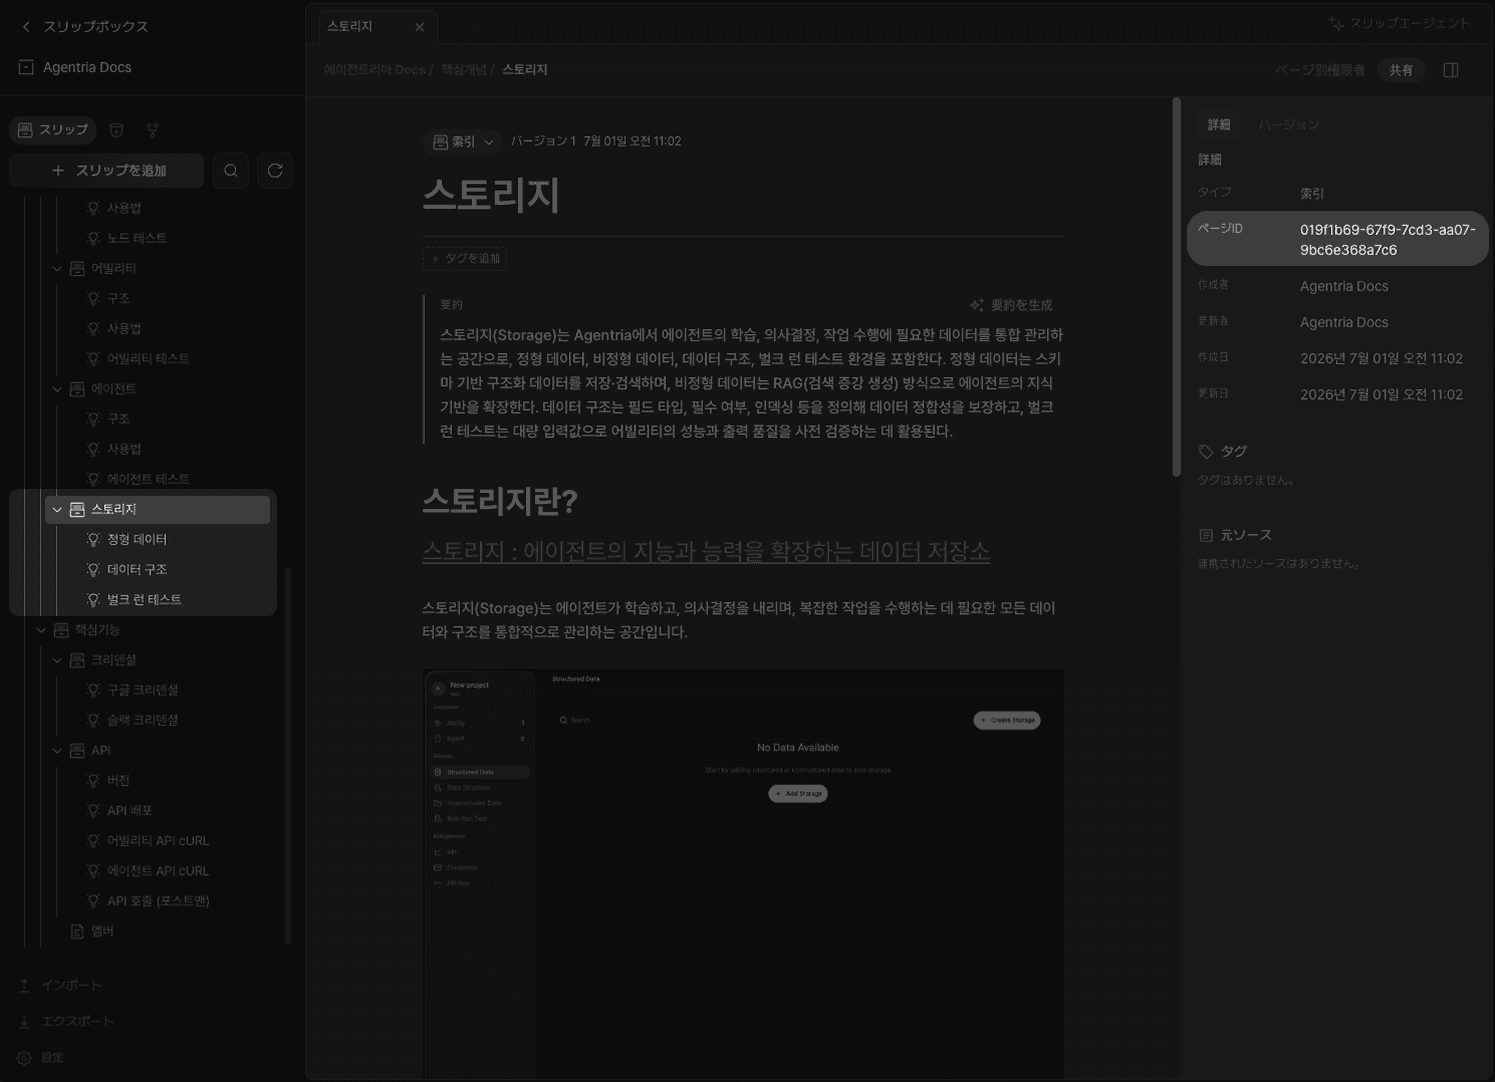Switch to the バージョン tab
The height and width of the screenshot is (1082, 1495).
[1288, 125]
